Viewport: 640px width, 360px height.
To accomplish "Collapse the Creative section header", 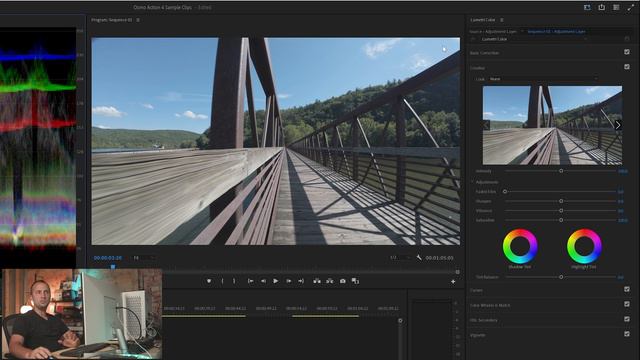I will click(477, 68).
